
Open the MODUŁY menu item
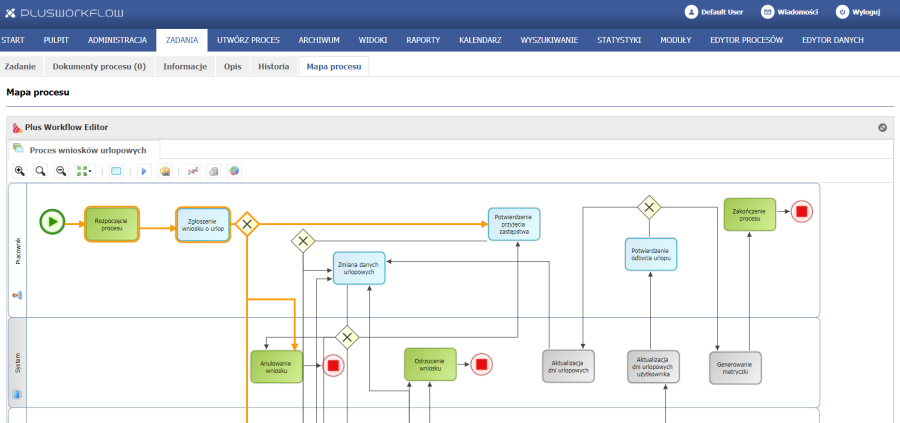(676, 40)
